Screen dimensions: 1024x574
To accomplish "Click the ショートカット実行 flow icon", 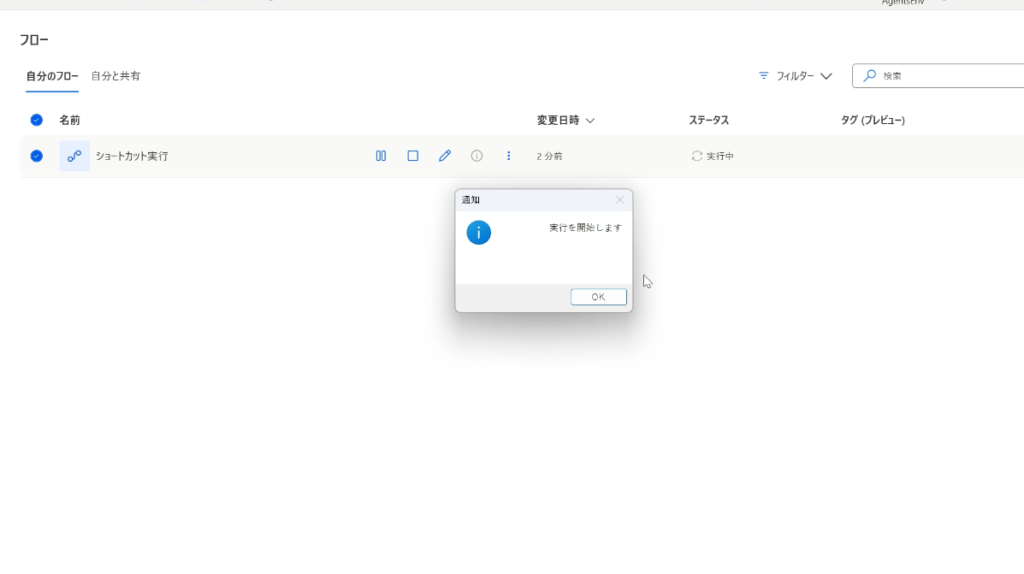I will tap(74, 156).
